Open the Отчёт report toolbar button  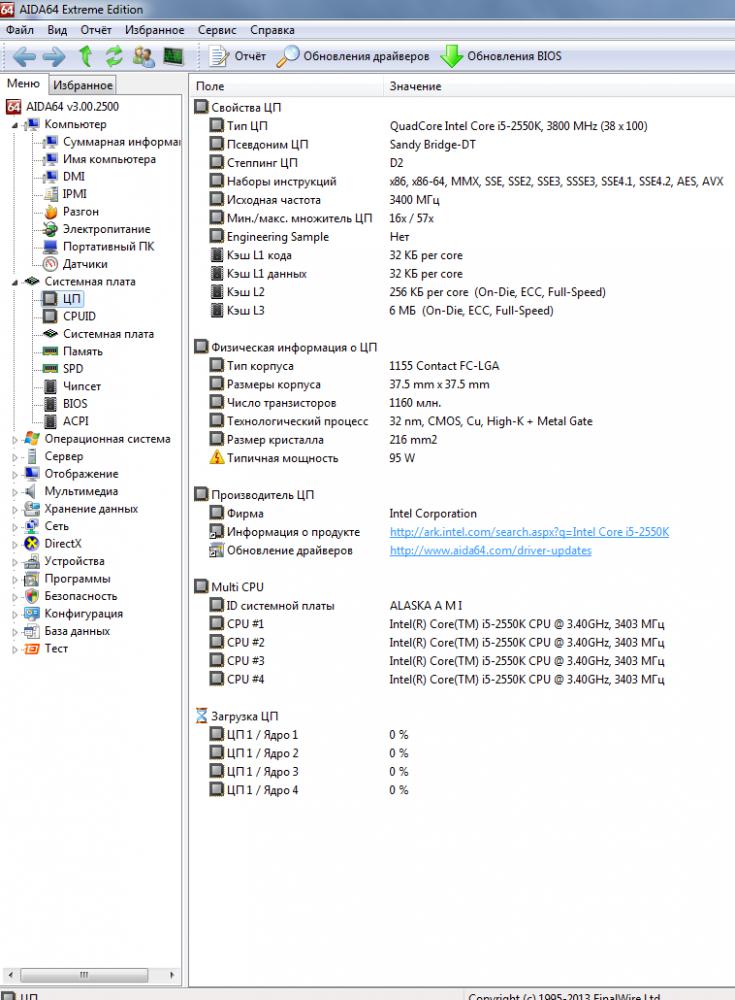click(x=237, y=56)
